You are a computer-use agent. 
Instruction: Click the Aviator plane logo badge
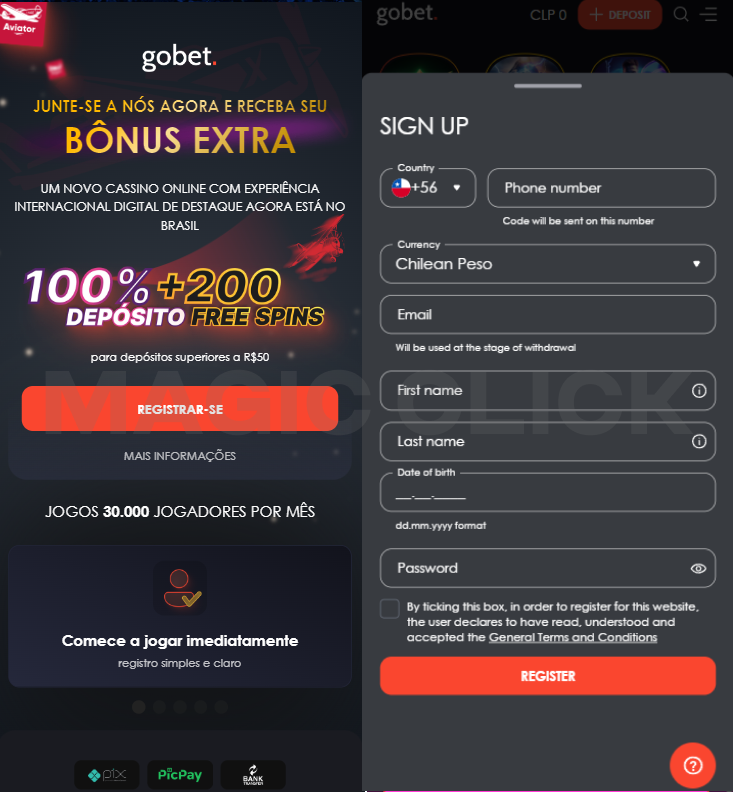click(x=22, y=21)
